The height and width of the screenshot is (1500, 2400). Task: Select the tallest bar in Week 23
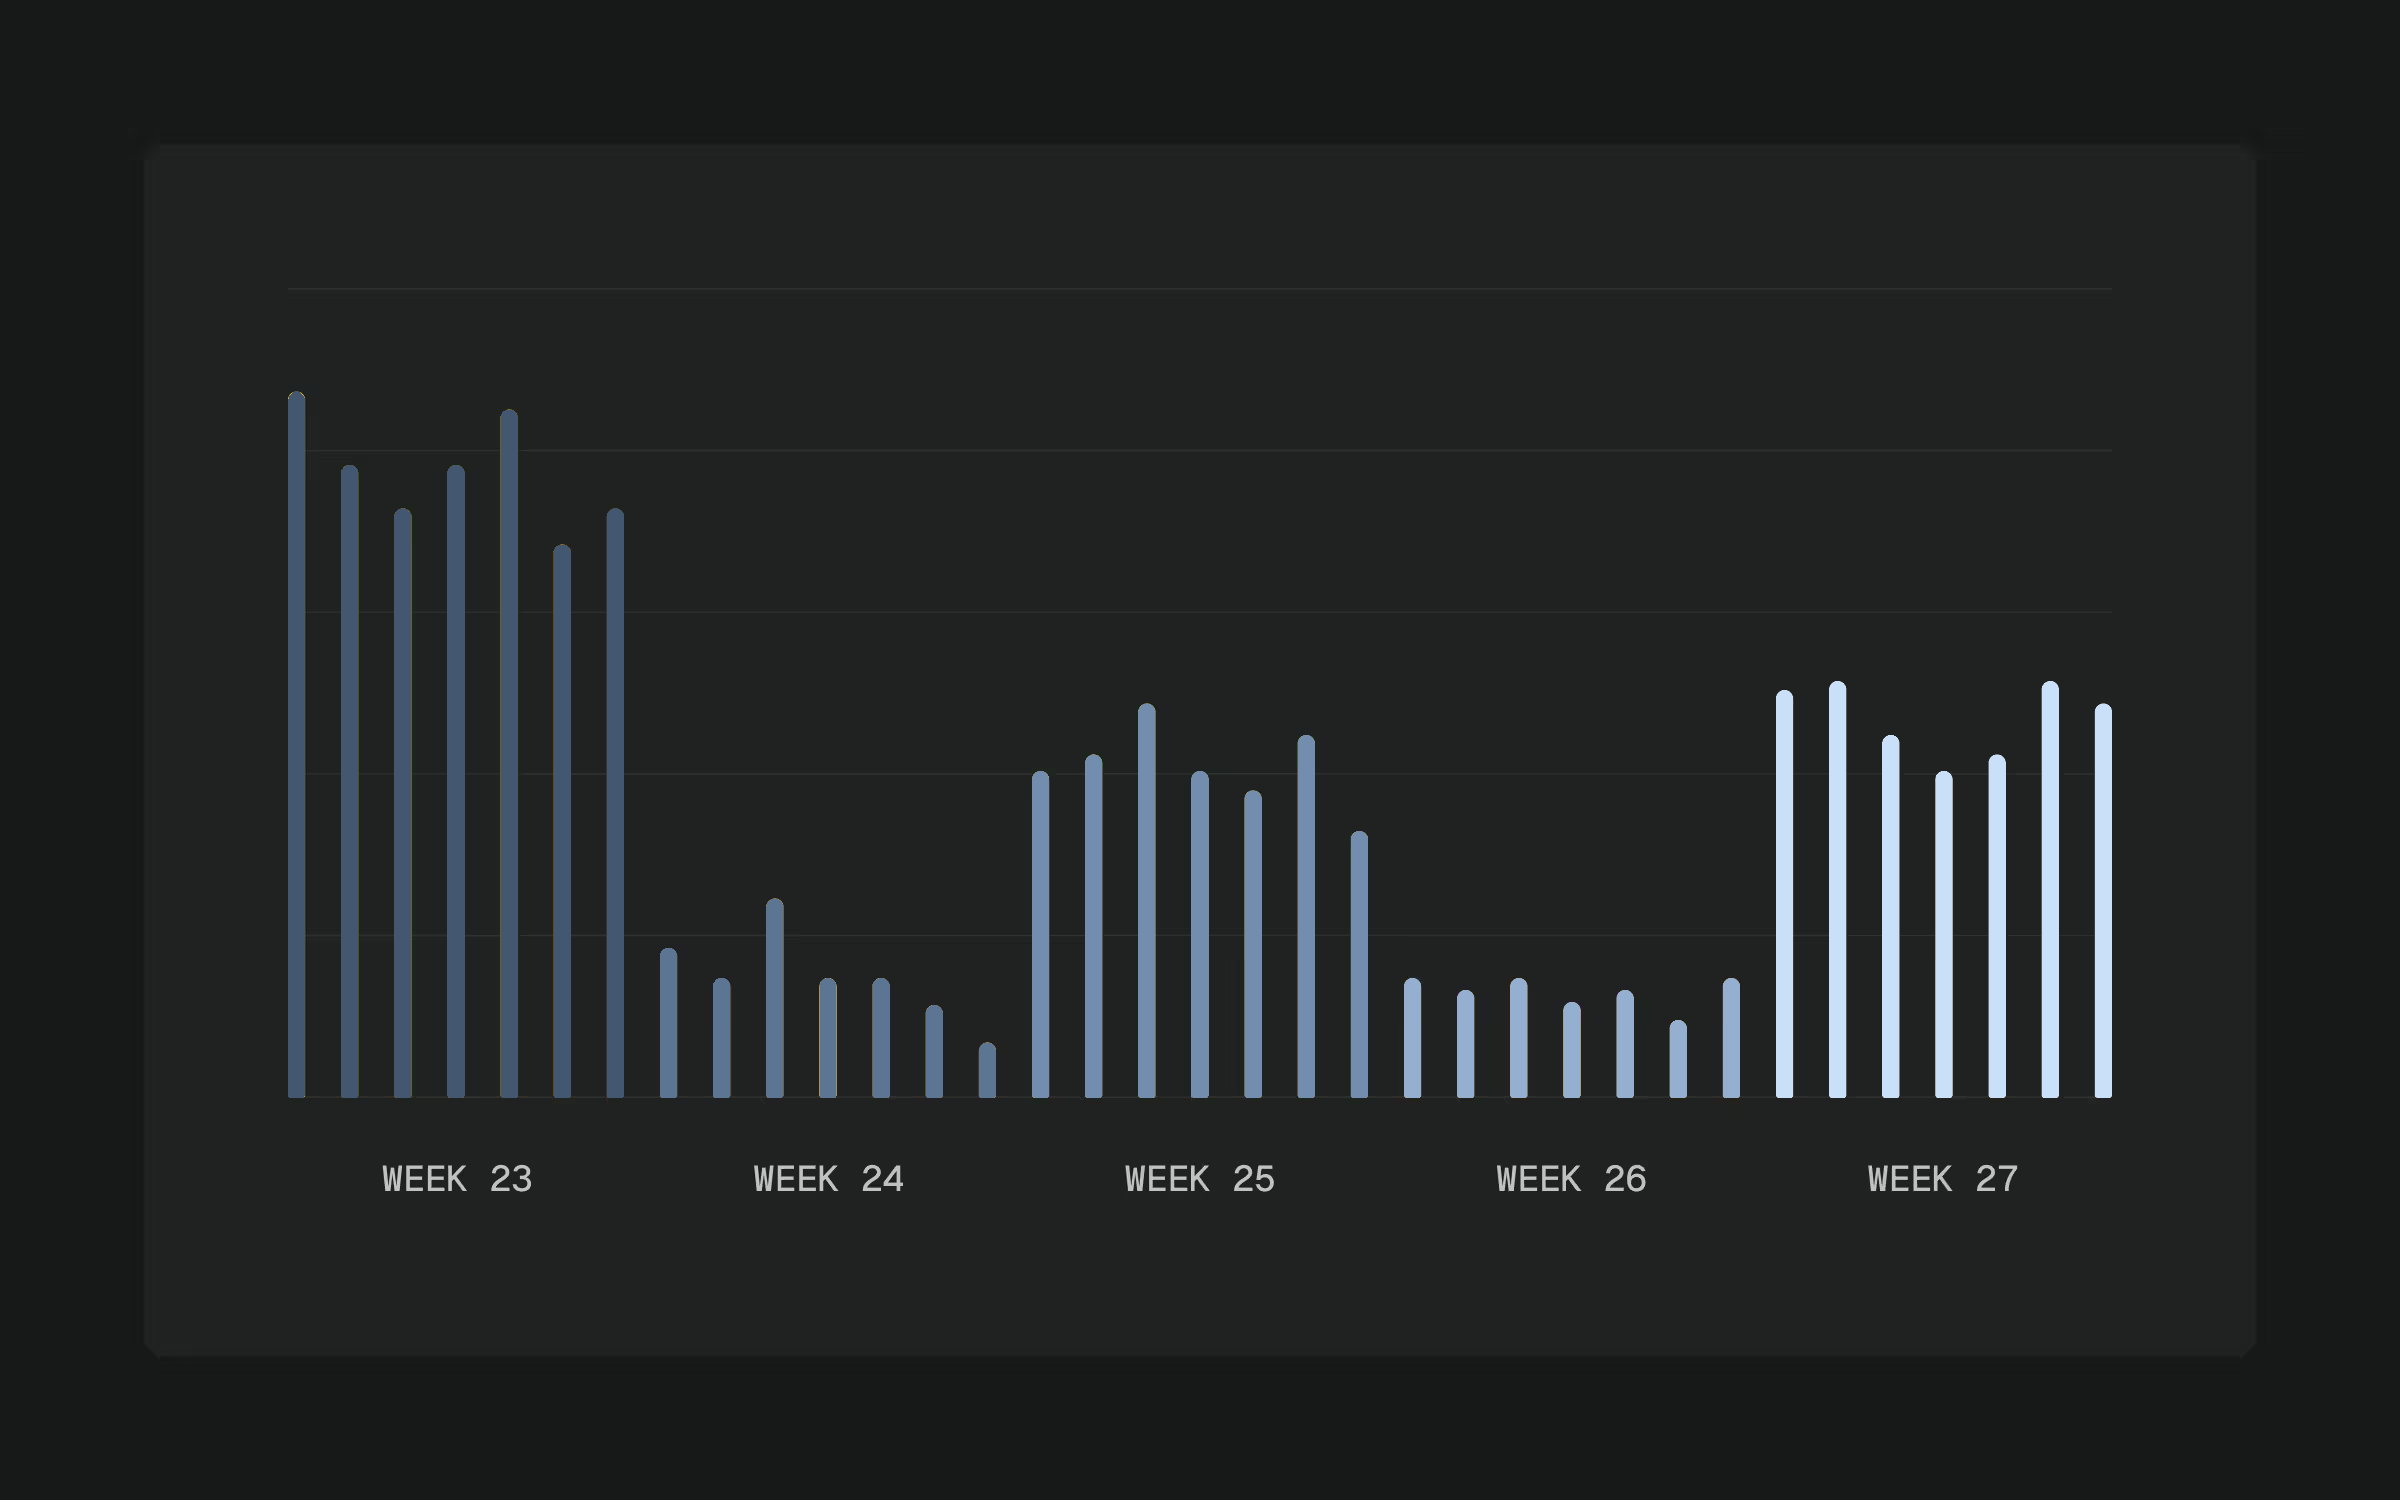[297, 745]
